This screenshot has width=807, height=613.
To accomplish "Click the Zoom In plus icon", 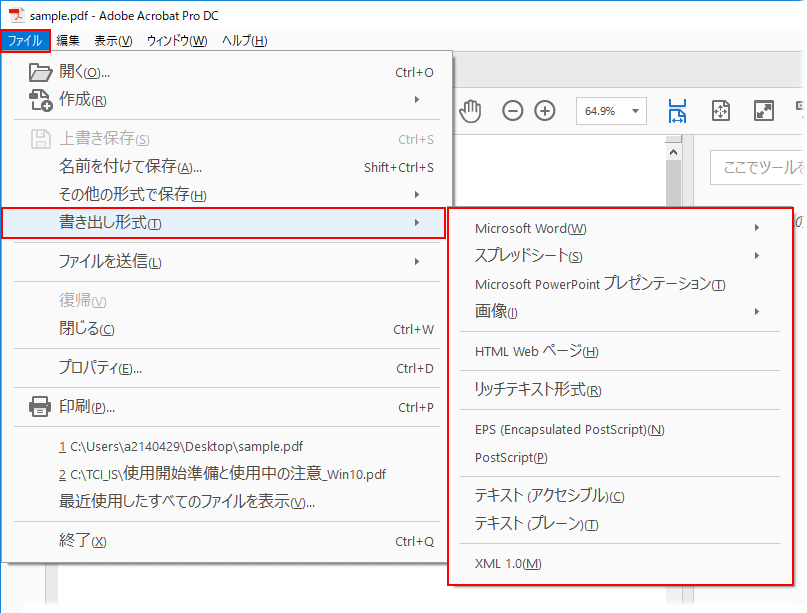I will click(x=545, y=111).
